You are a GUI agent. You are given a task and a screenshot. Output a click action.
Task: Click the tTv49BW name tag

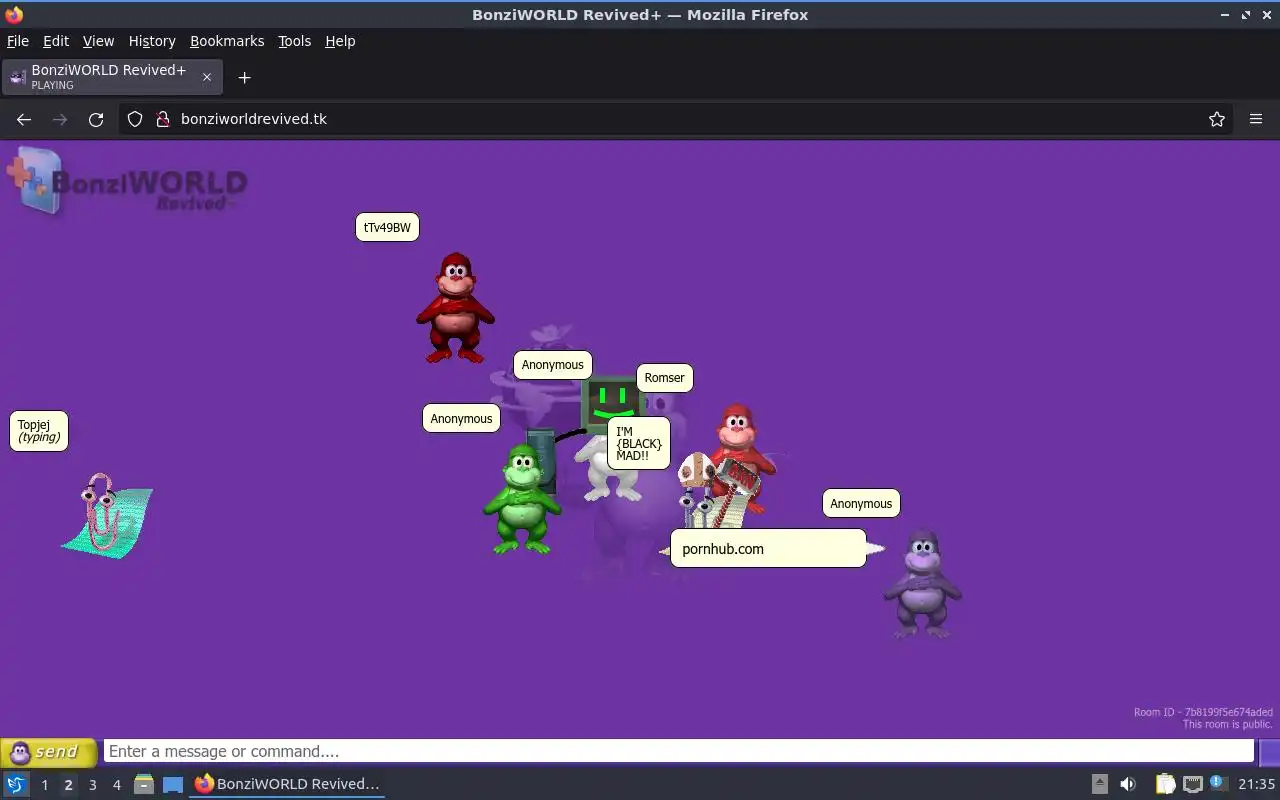387,227
